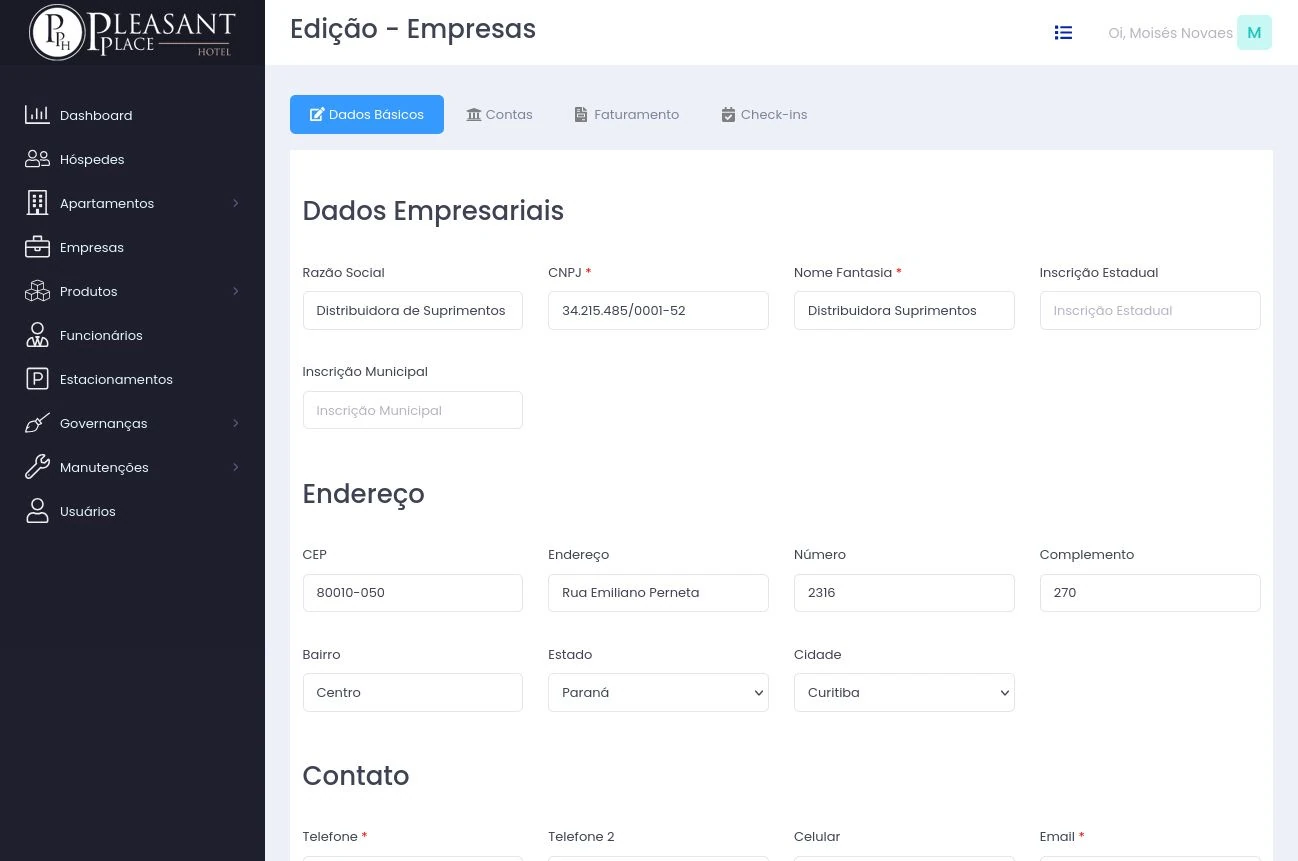Switch to the Contas tab
Image resolution: width=1298 pixels, height=861 pixels.
[x=499, y=115]
